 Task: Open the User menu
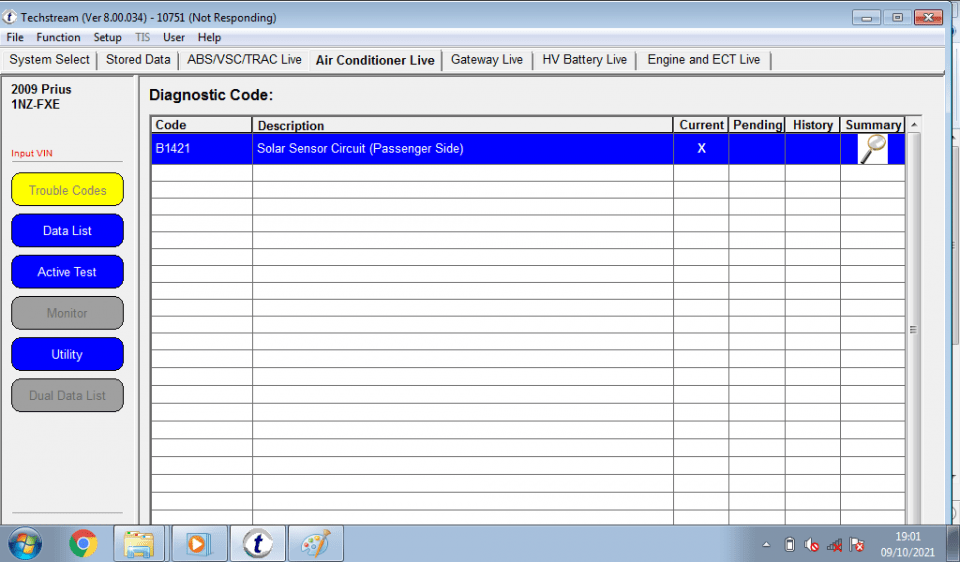click(x=174, y=37)
